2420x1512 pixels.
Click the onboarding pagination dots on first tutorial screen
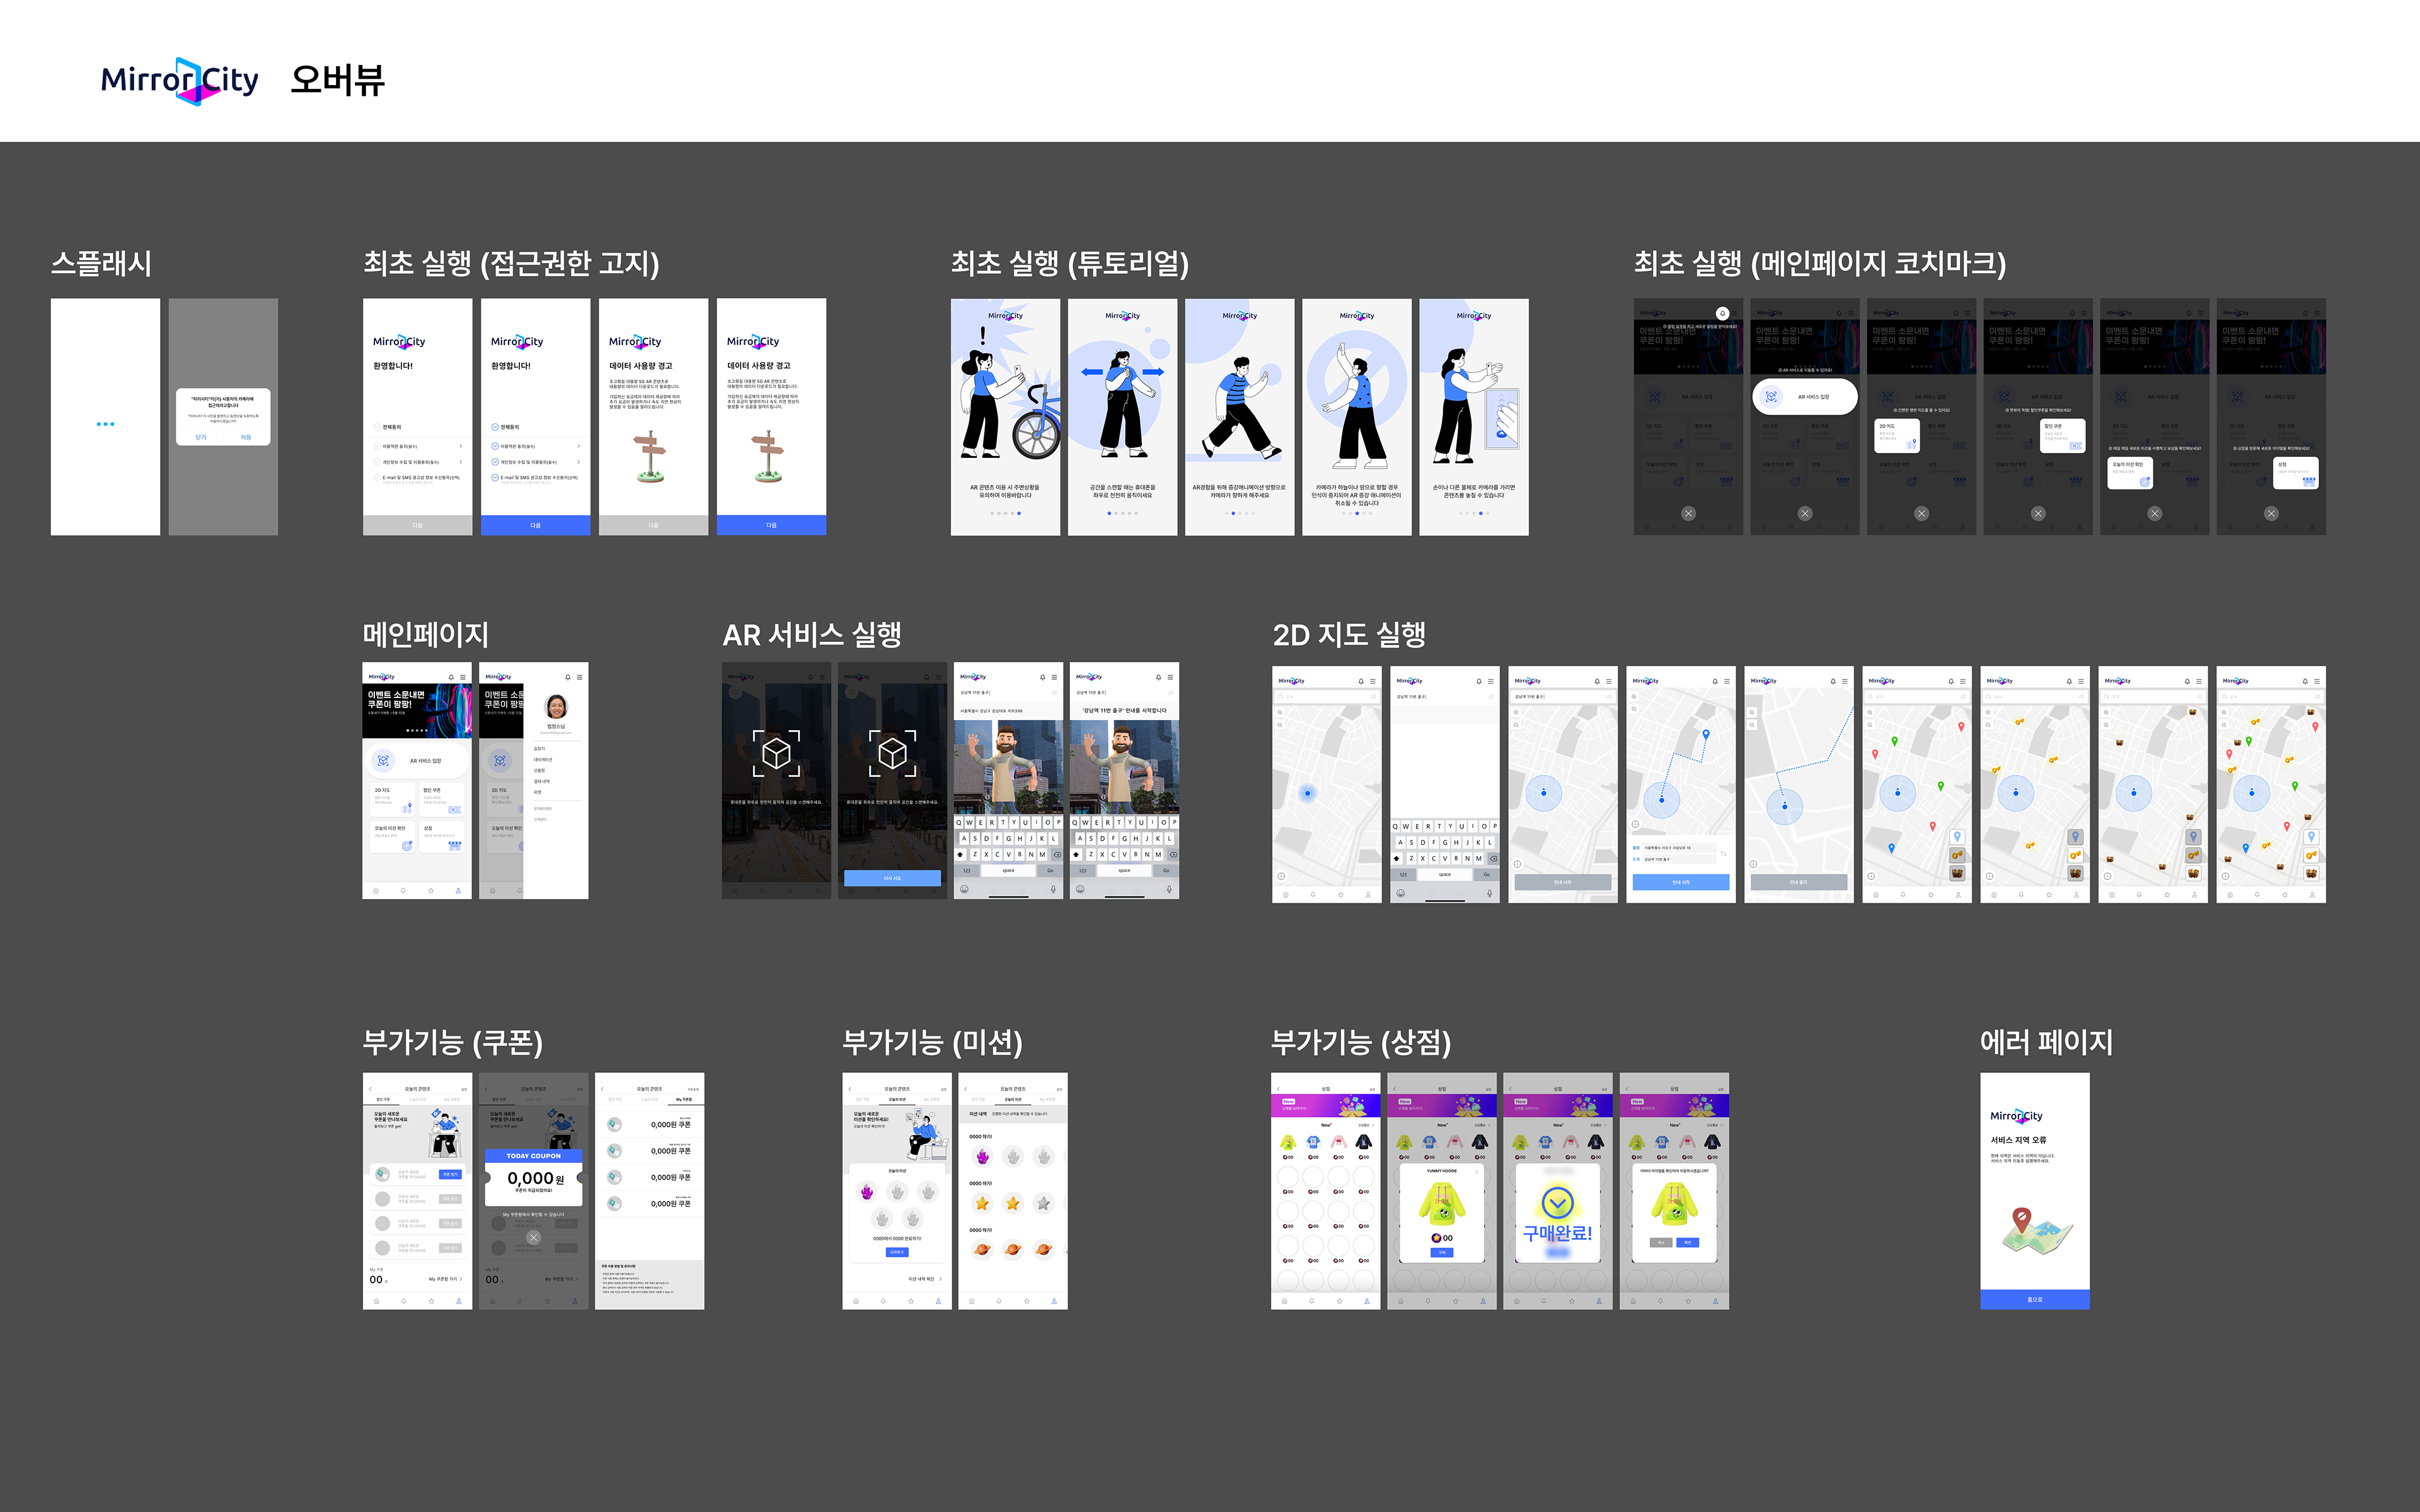tap(1005, 513)
